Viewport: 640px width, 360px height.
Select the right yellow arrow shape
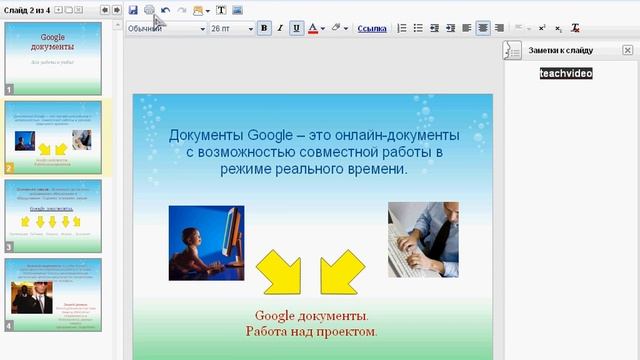pos(342,272)
